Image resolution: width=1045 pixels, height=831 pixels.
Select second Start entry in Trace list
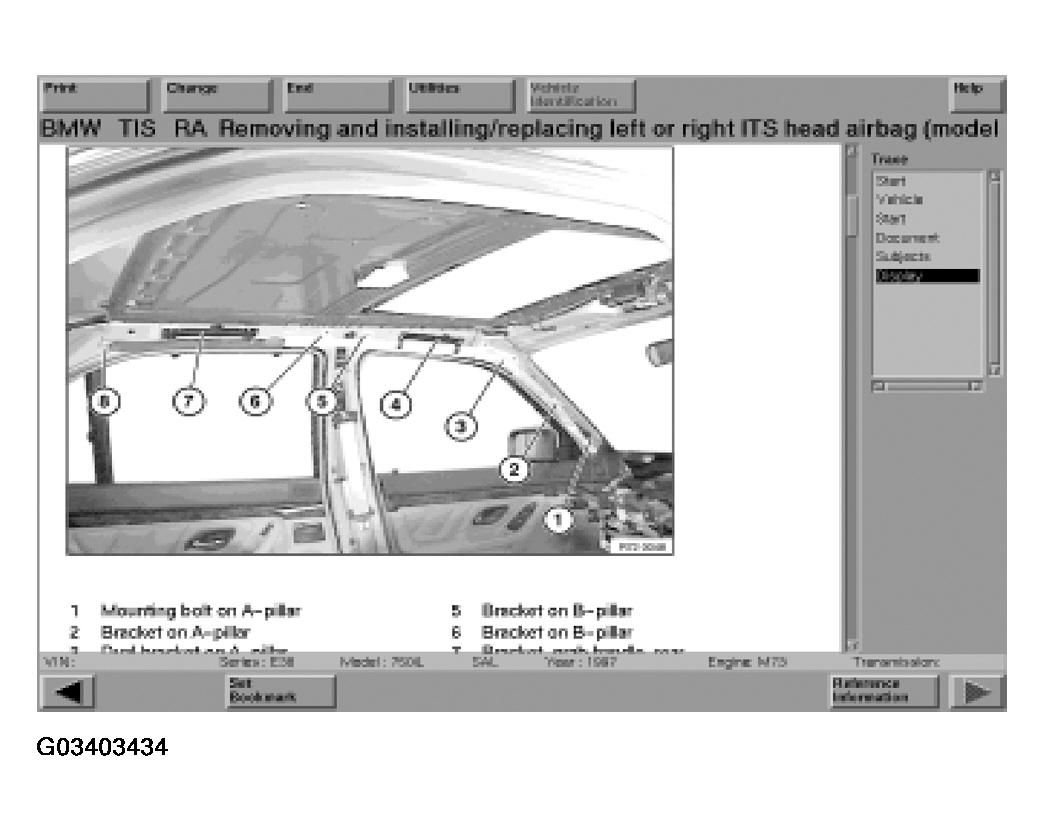890,219
